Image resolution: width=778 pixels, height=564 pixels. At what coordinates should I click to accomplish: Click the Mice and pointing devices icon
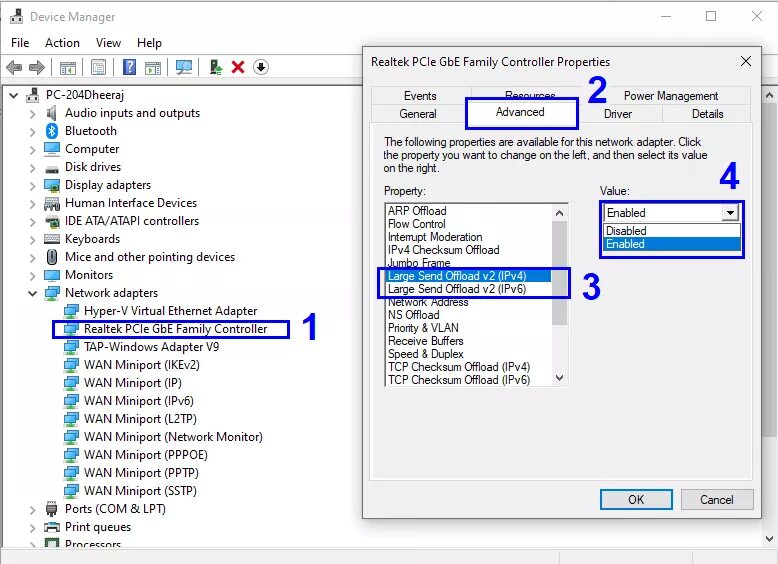tap(52, 257)
